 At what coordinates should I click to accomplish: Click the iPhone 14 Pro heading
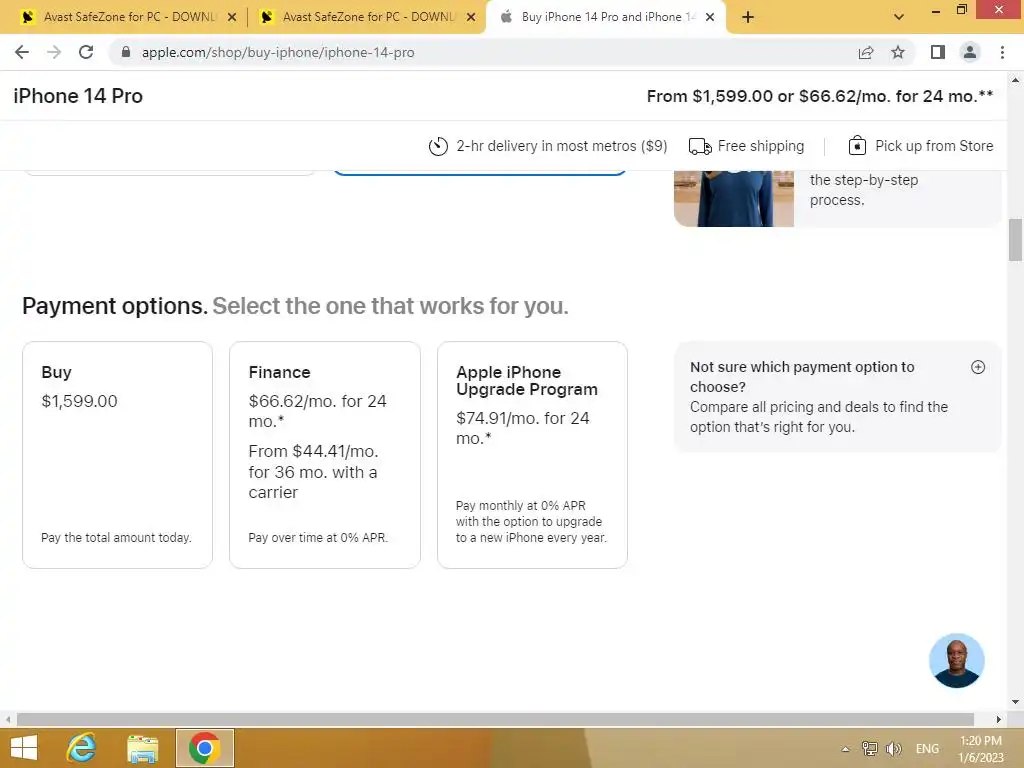tap(78, 96)
